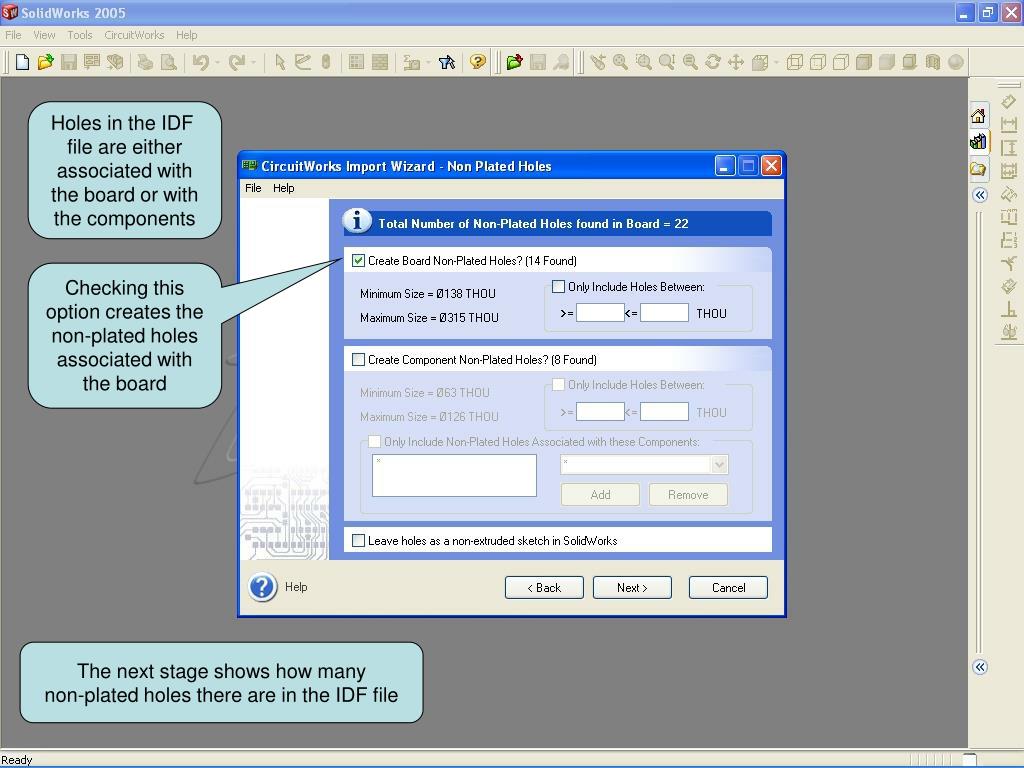Open the Tools menu
This screenshot has width=1024, height=768.
point(80,35)
